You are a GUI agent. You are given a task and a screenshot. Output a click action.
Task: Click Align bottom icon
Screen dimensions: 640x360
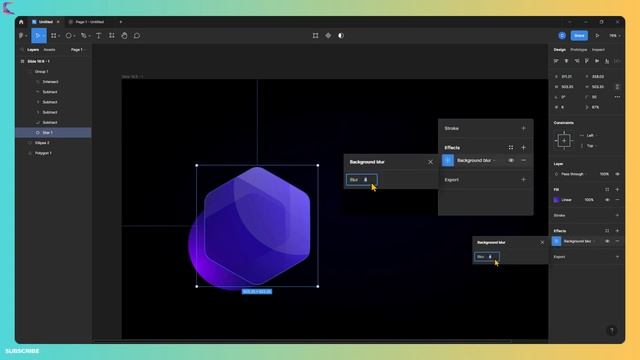click(607, 61)
